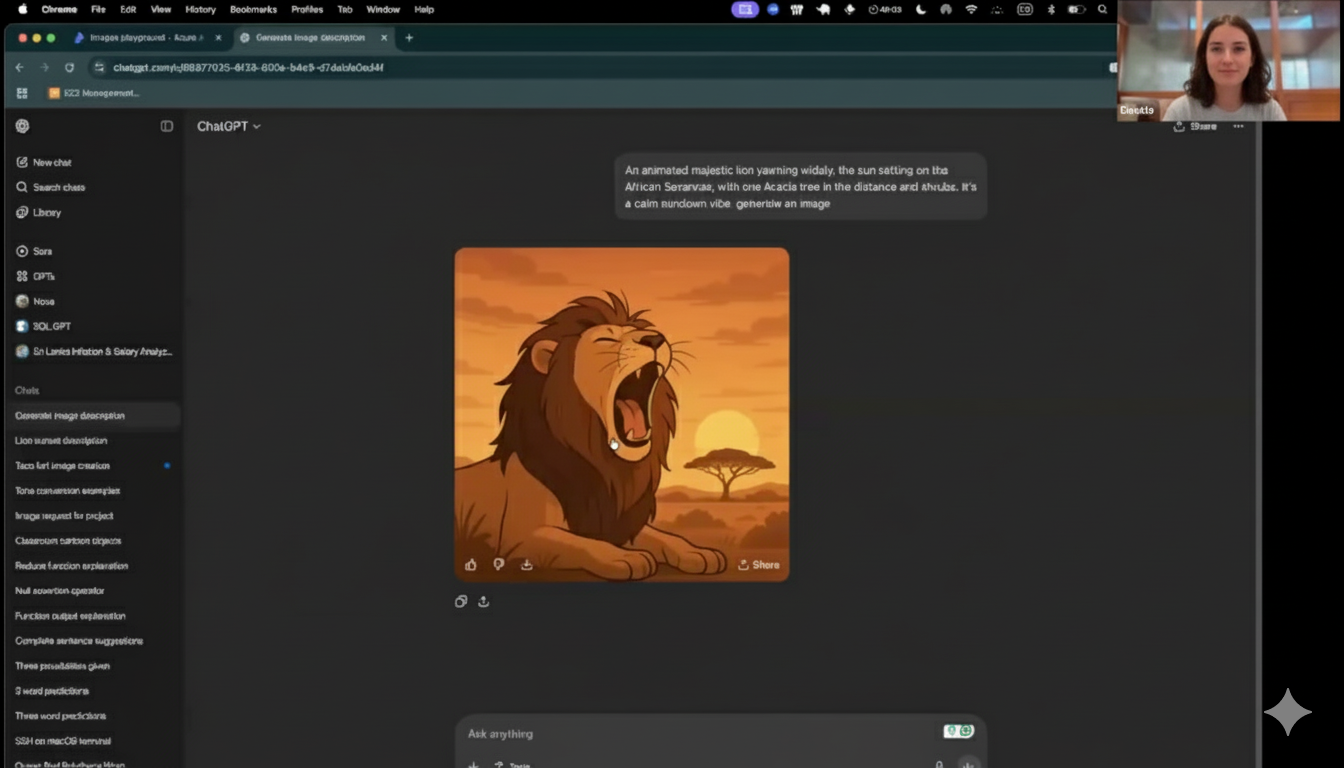1344x768 pixels.
Task: Click the user message prompt bubble about the lion
Action: [800, 186]
